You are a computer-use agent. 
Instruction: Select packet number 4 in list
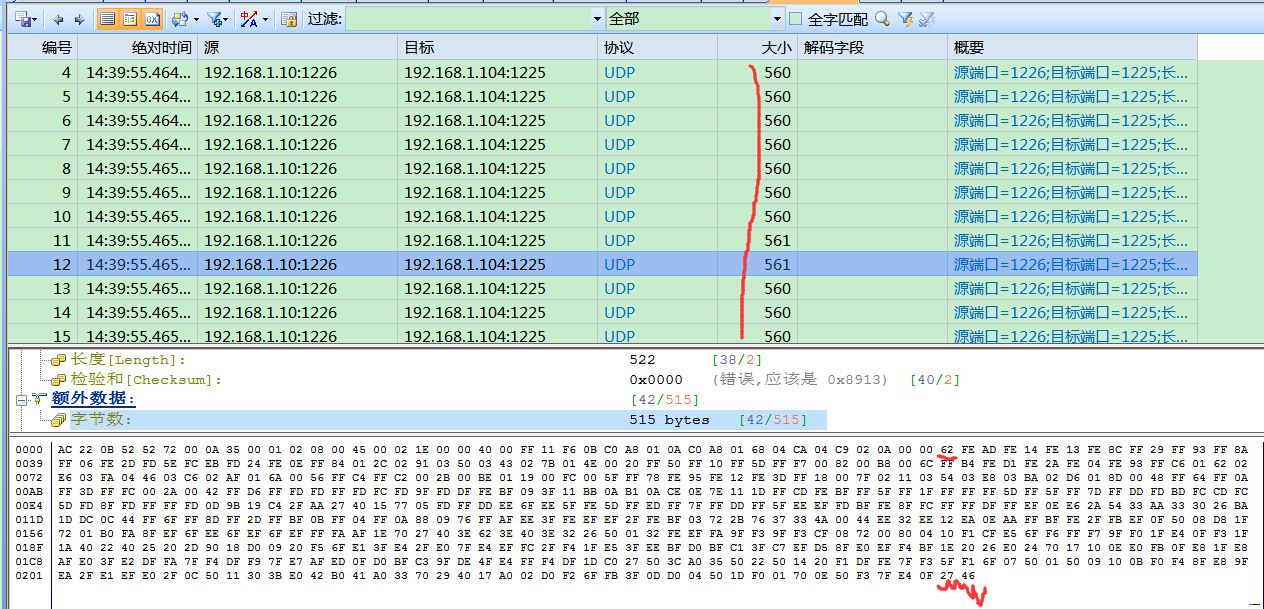pyautogui.click(x=300, y=72)
